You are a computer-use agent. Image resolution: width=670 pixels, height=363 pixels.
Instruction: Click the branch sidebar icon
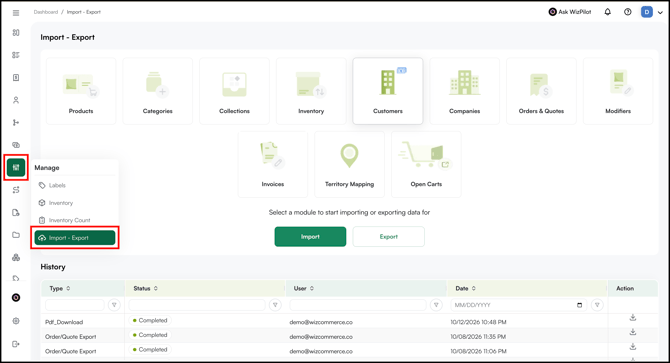coord(16,123)
